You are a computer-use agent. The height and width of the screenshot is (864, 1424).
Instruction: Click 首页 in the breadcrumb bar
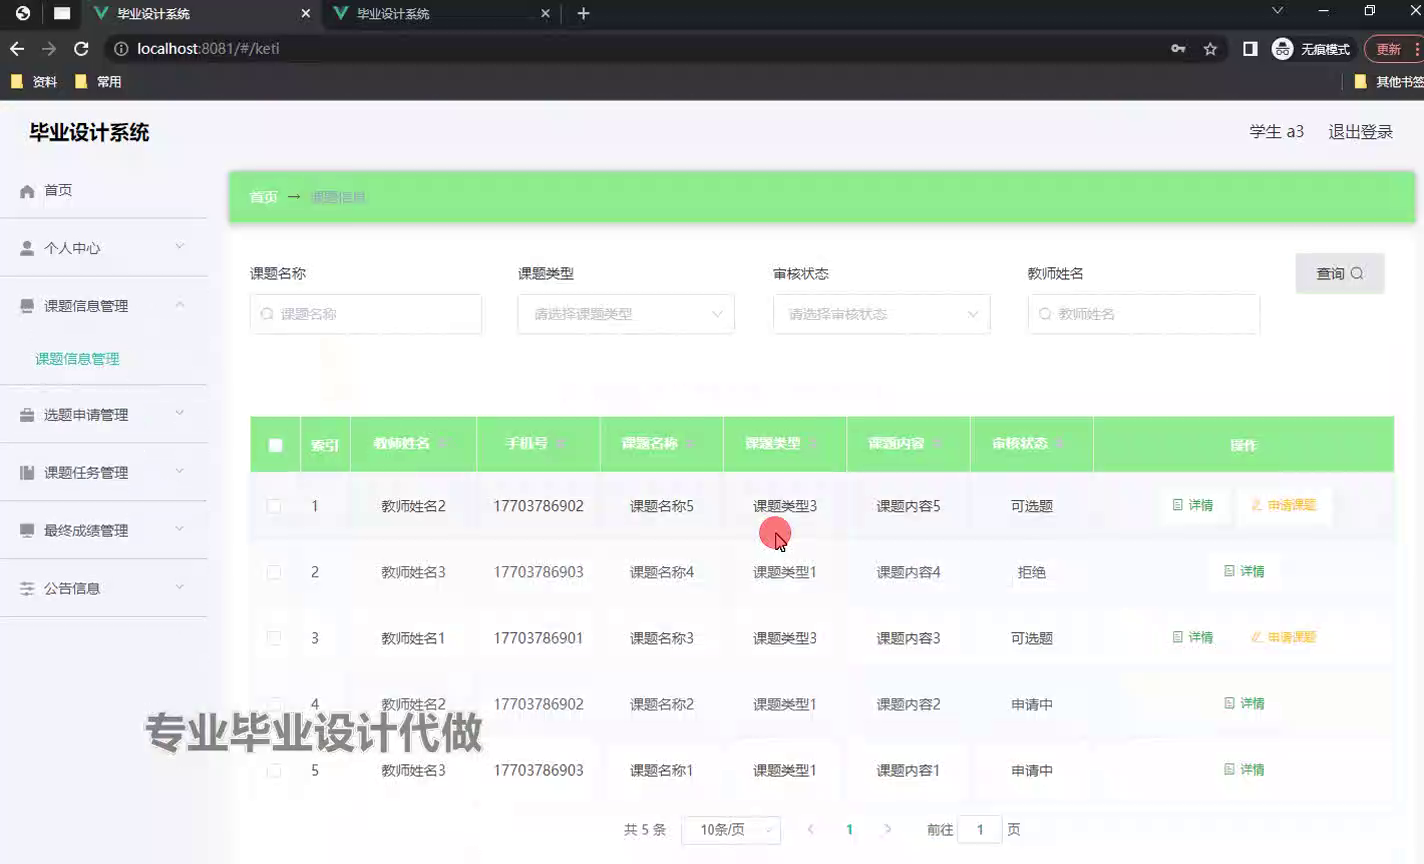click(263, 197)
